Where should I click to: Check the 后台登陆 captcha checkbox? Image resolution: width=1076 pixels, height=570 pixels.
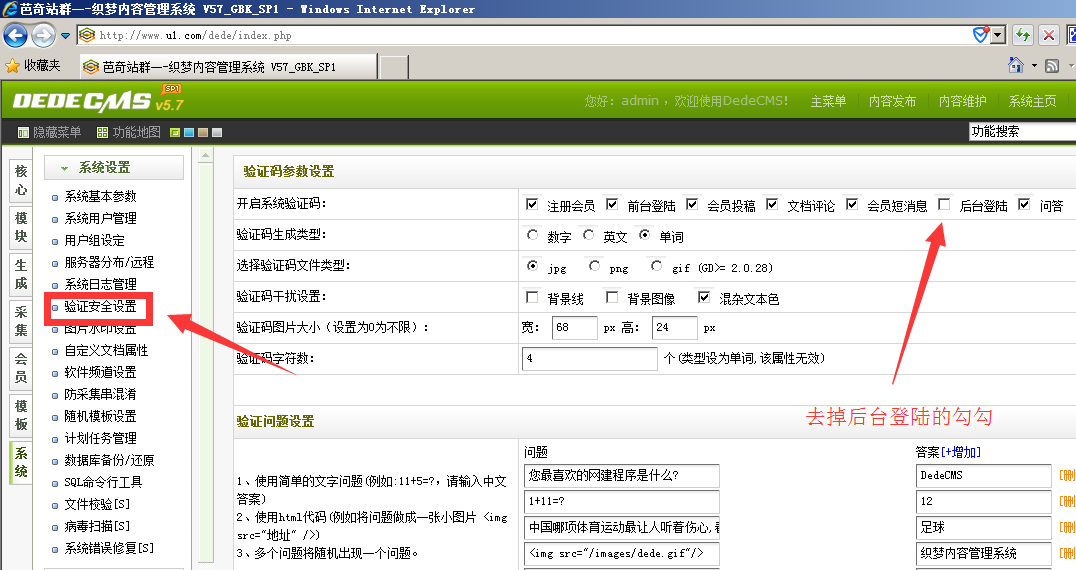pos(944,204)
